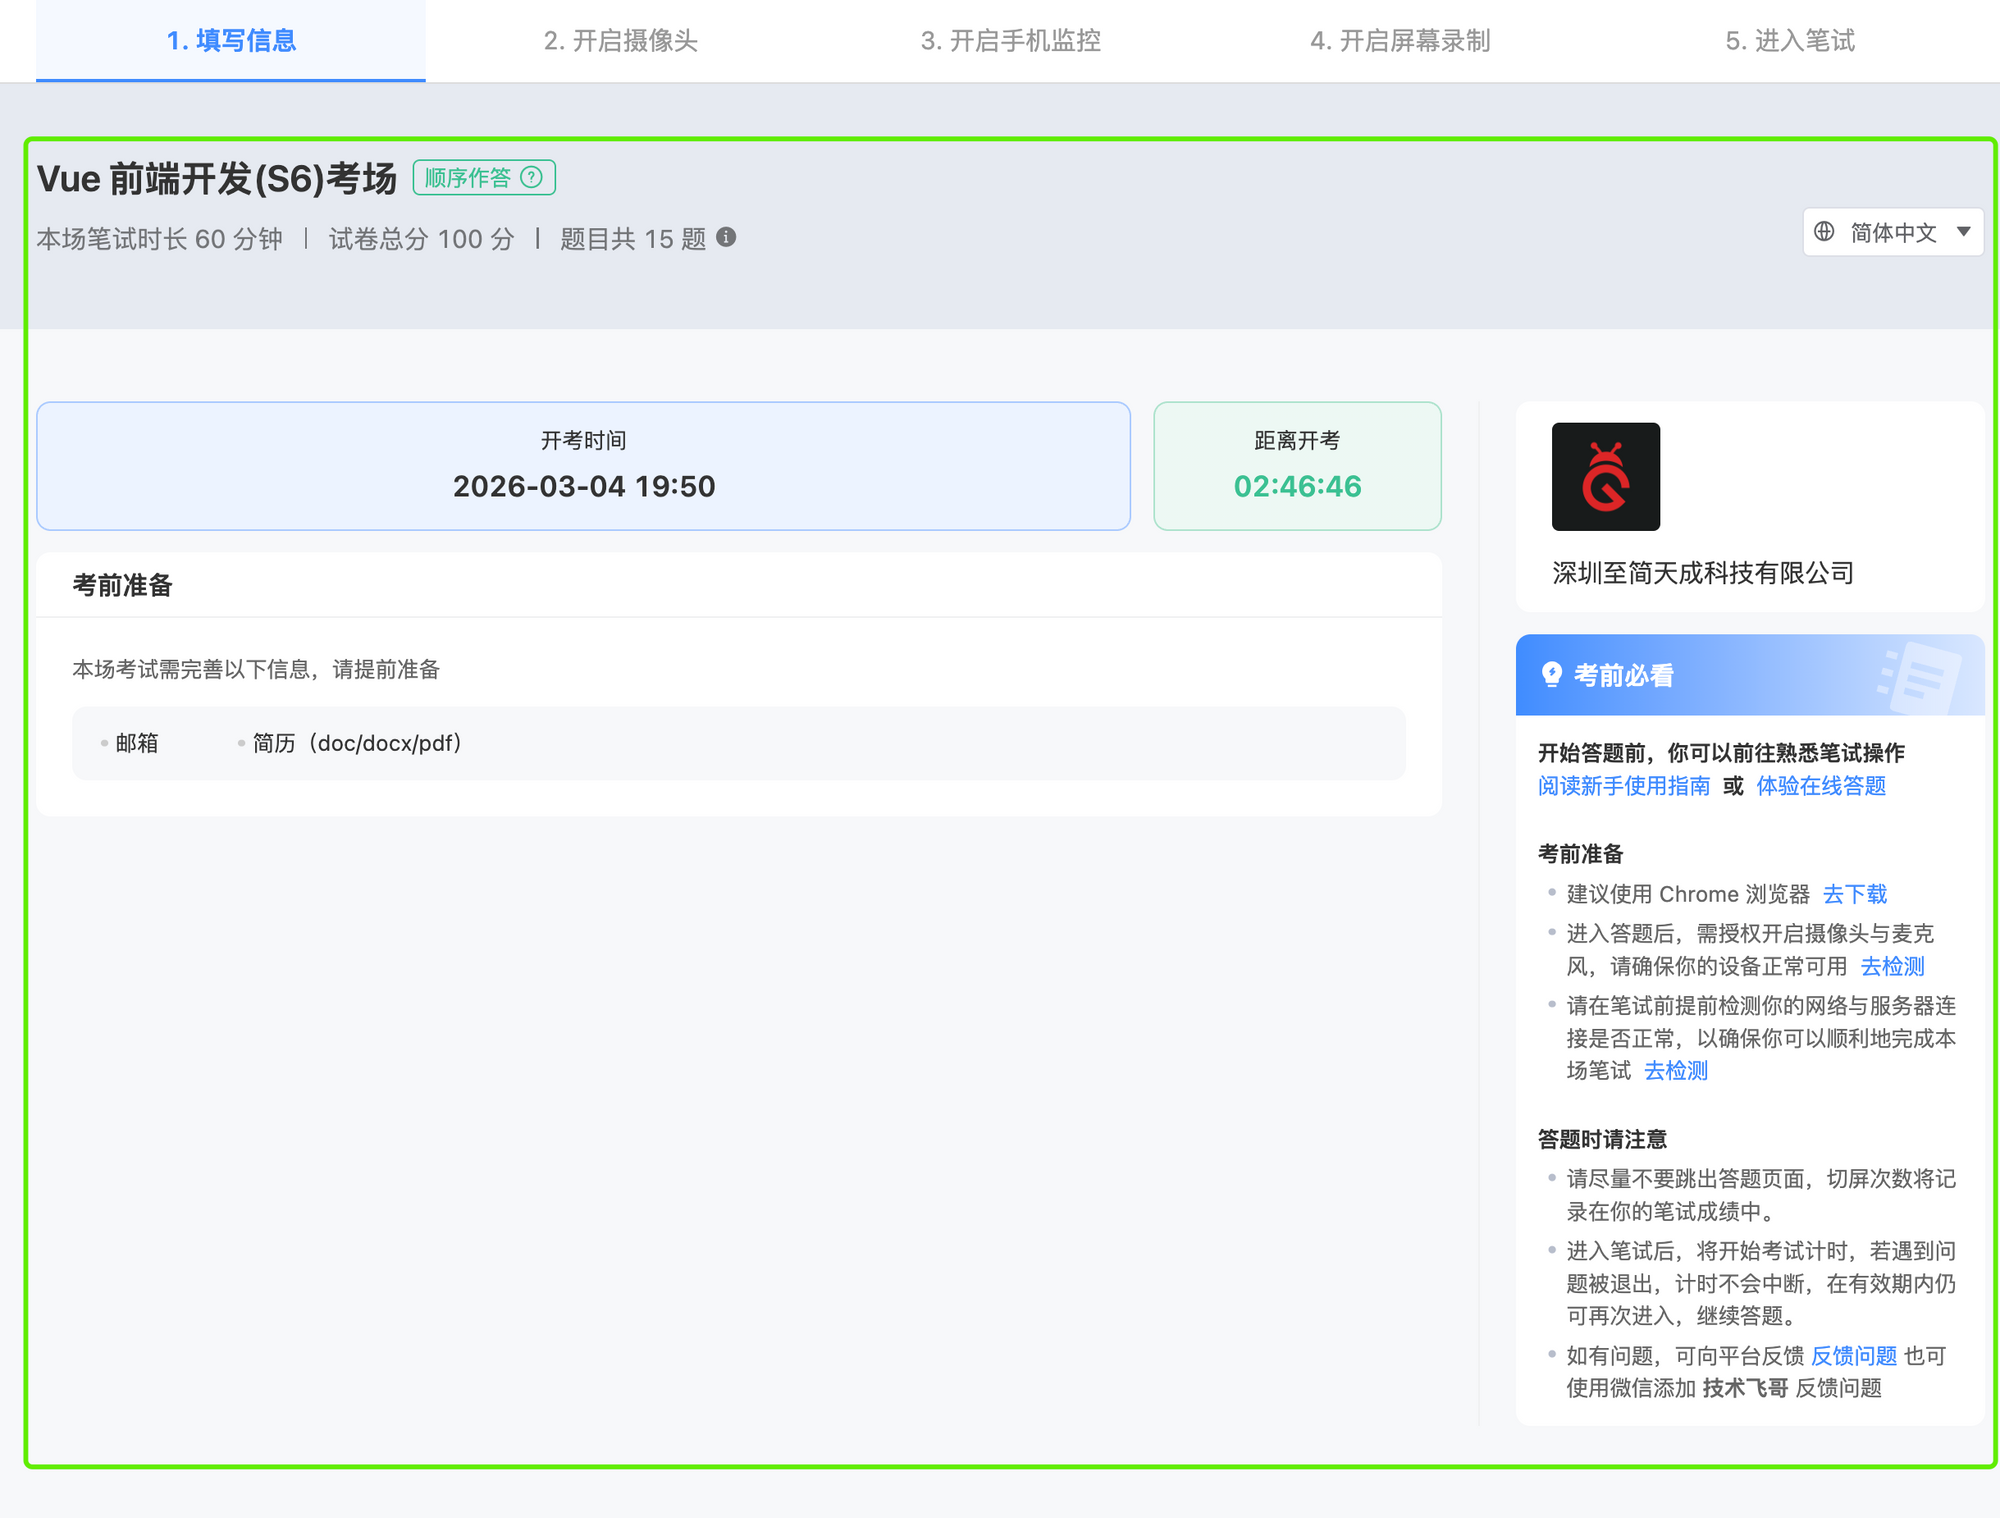Open the 反馈问题 feedback link
2000x1518 pixels.
click(x=1853, y=1356)
